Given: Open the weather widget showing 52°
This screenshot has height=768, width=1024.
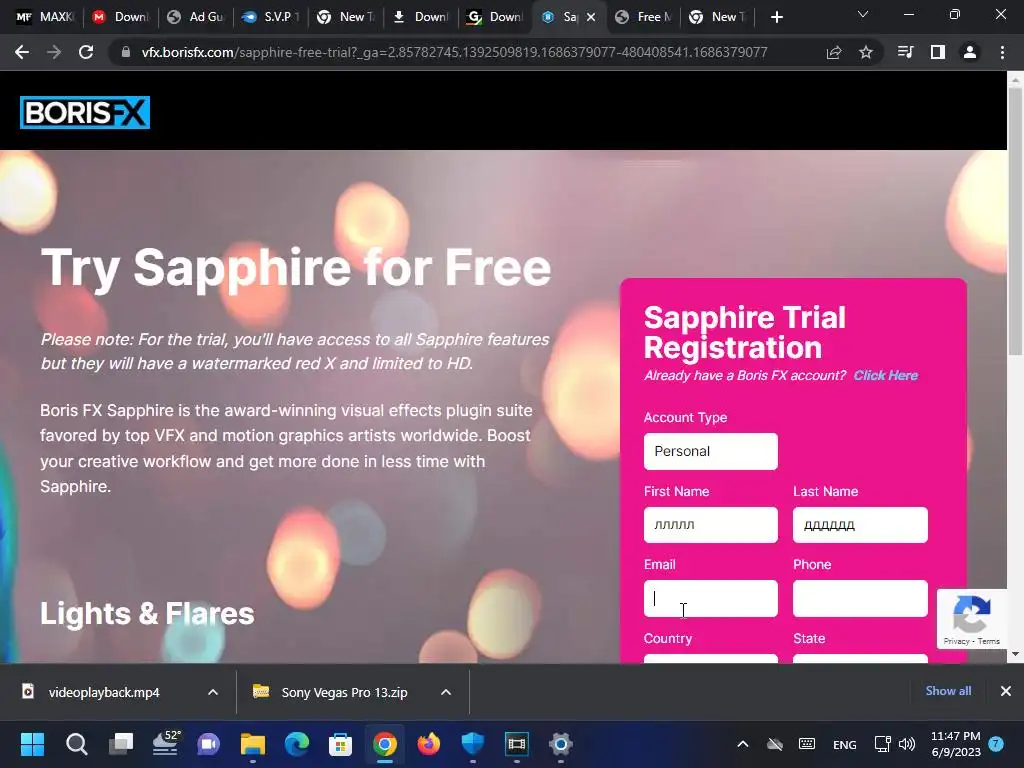Looking at the screenshot, I should click(x=165, y=744).
